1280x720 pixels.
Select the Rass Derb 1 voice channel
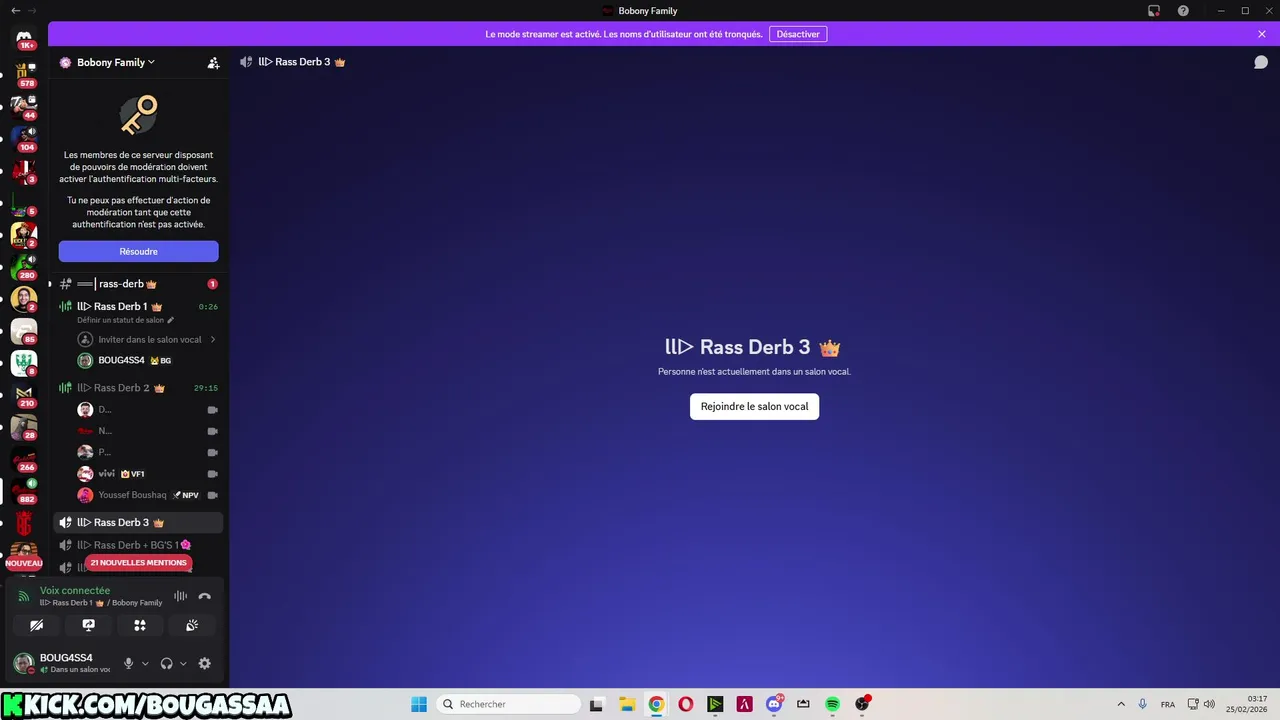tap(138, 307)
